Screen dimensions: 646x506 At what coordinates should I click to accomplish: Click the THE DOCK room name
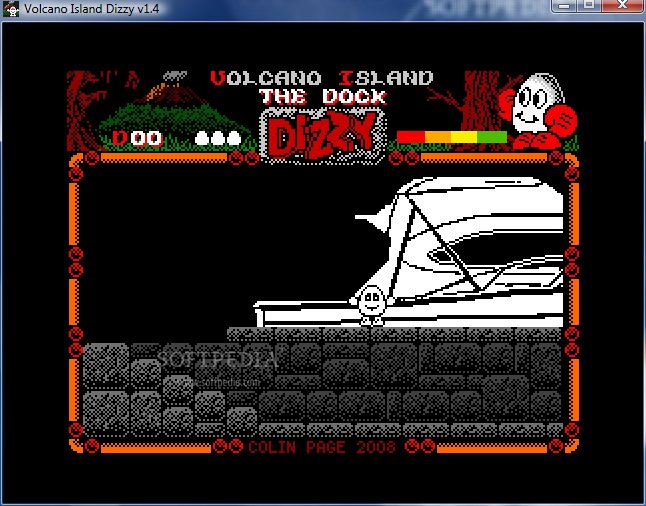click(x=323, y=97)
